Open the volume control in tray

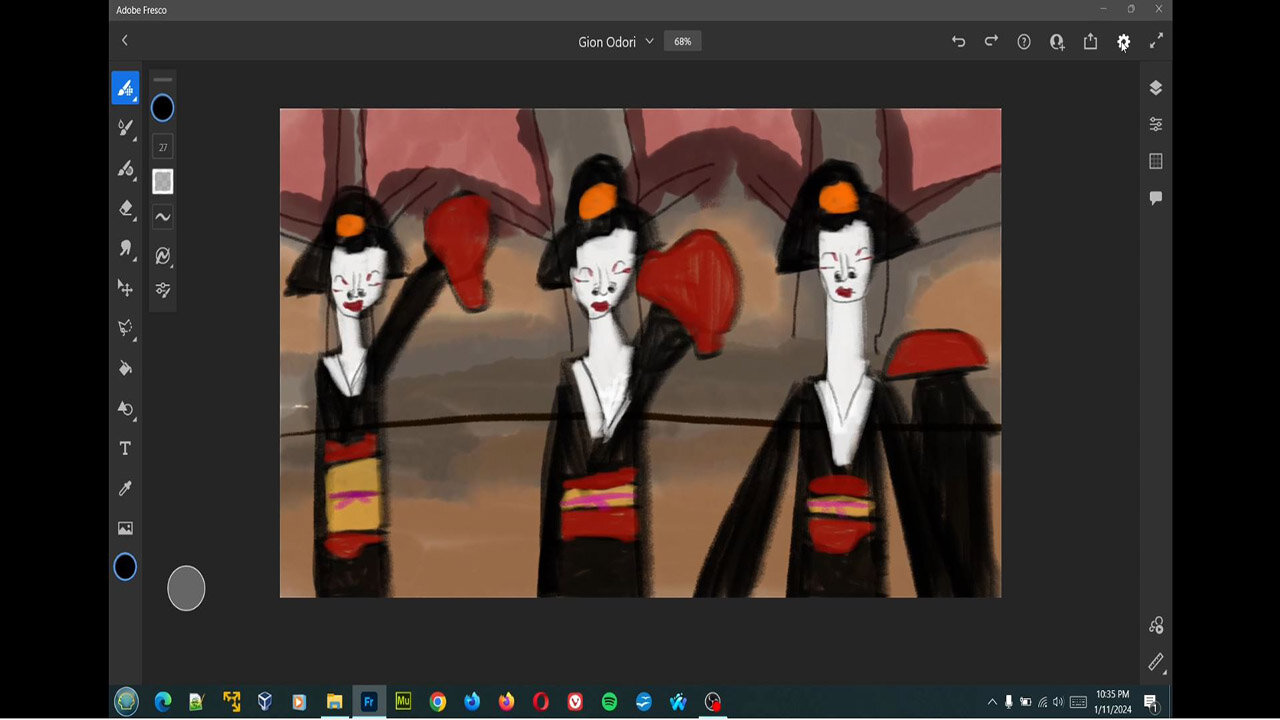1058,702
